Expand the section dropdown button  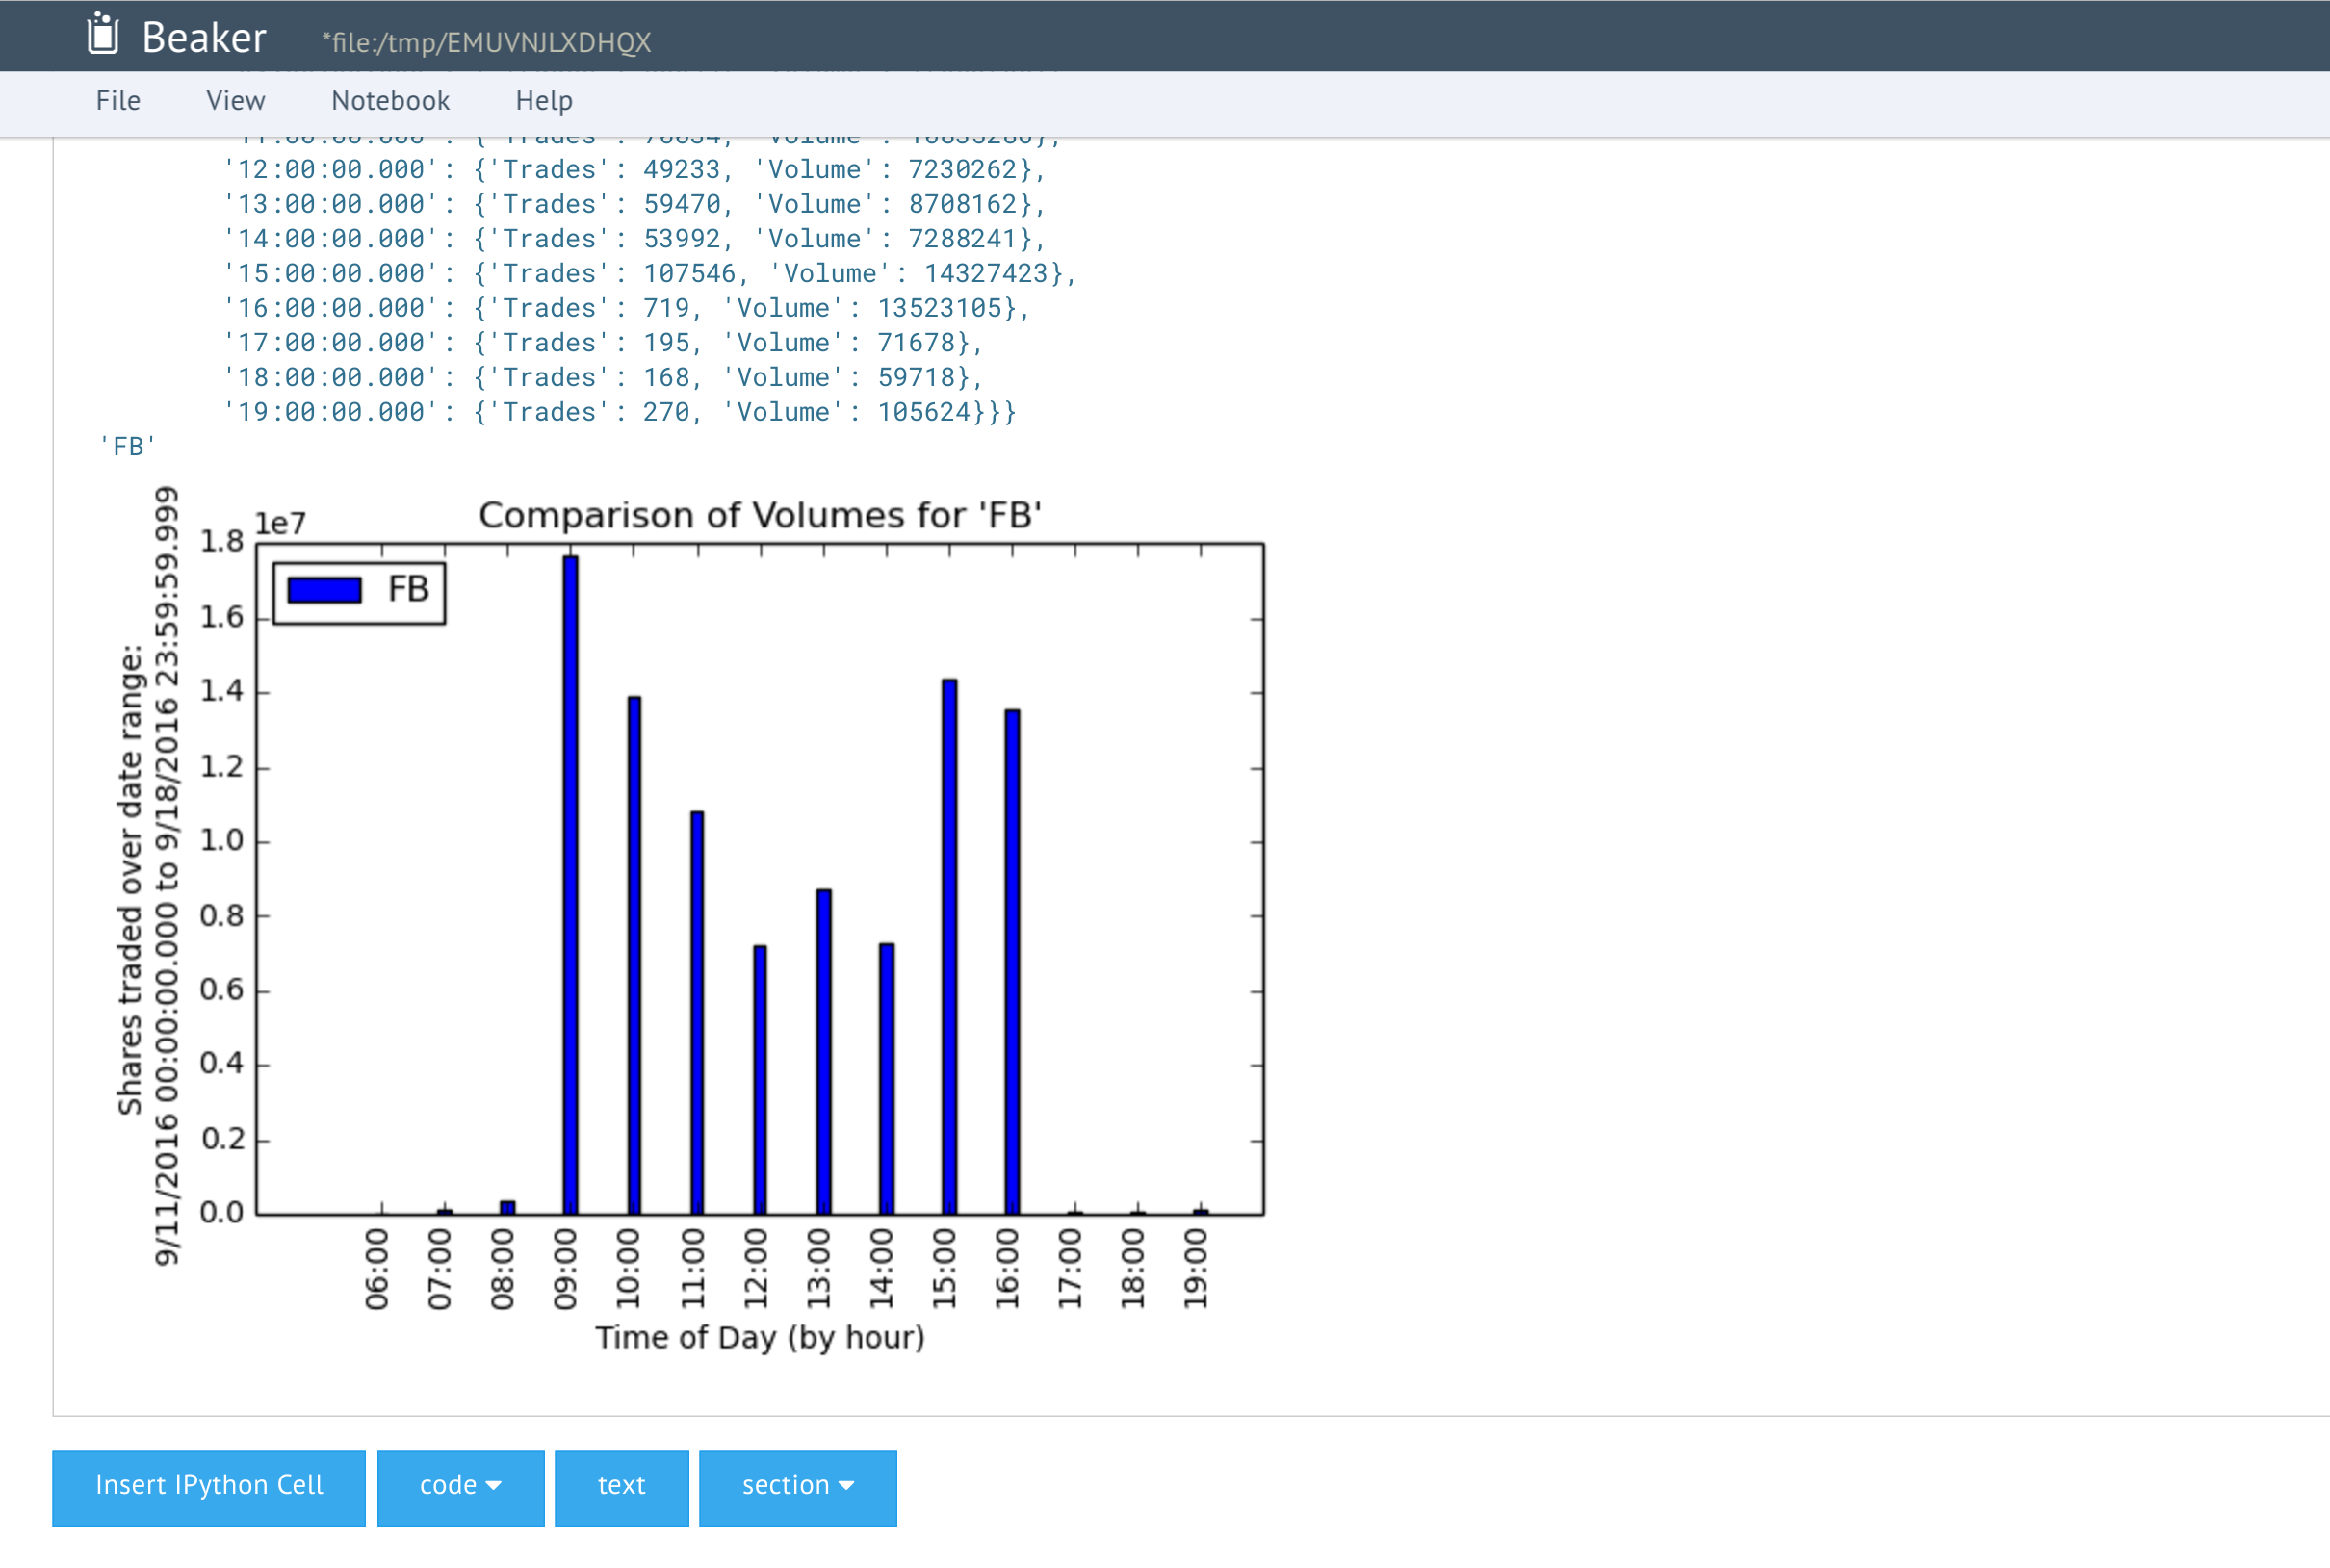[x=797, y=1486]
